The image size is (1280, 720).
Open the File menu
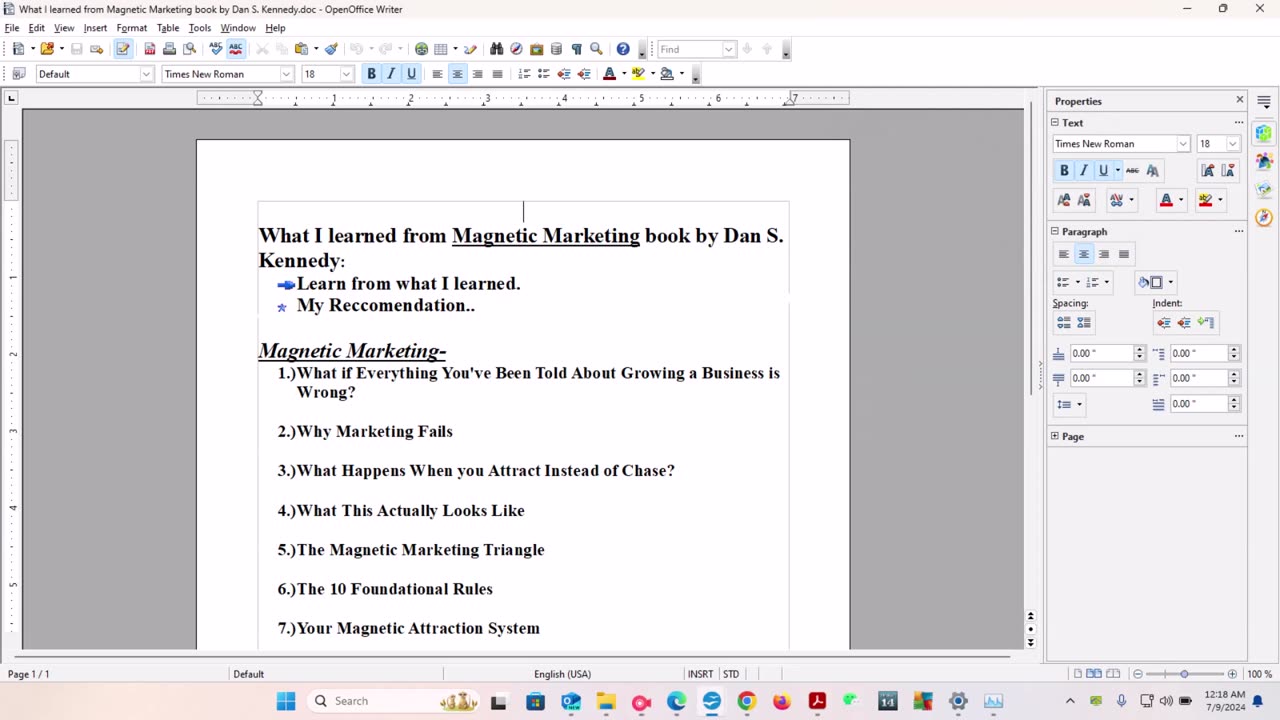tap(12, 28)
